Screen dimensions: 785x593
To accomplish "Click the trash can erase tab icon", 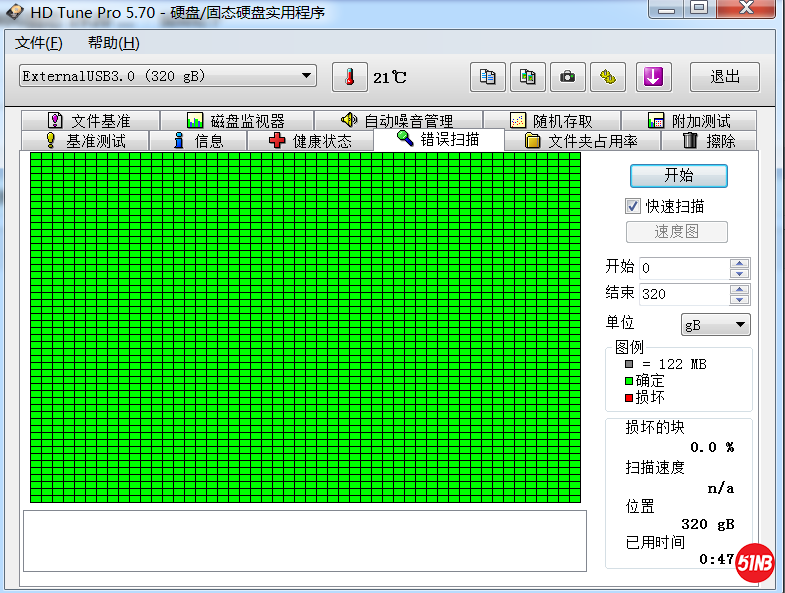I will 689,141.
